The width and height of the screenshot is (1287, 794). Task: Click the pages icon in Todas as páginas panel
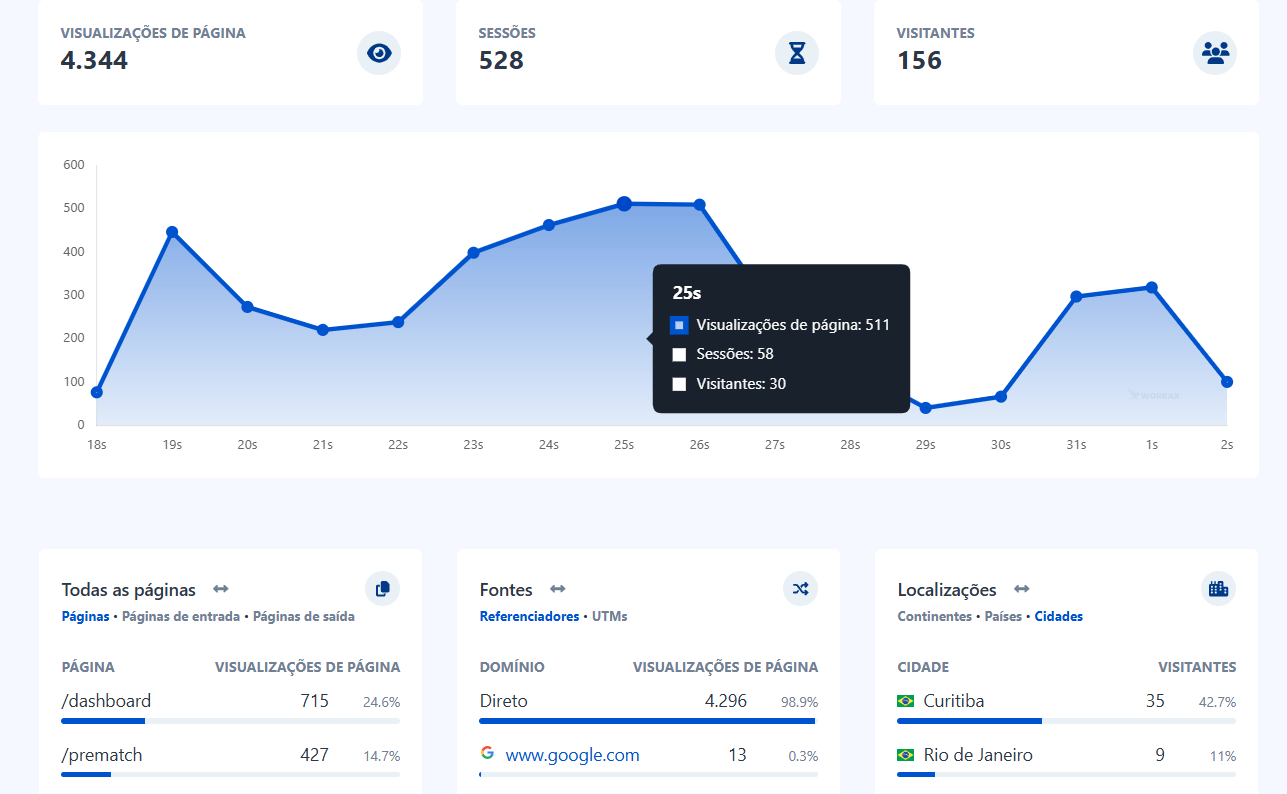pyautogui.click(x=382, y=589)
